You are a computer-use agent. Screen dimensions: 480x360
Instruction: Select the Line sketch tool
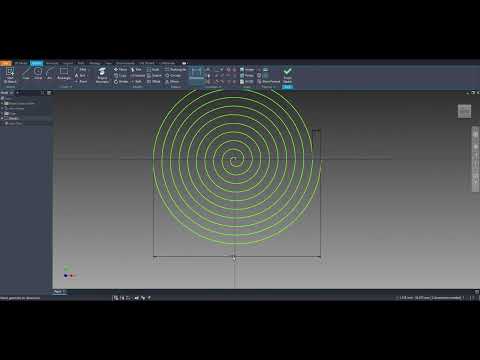coord(26,73)
